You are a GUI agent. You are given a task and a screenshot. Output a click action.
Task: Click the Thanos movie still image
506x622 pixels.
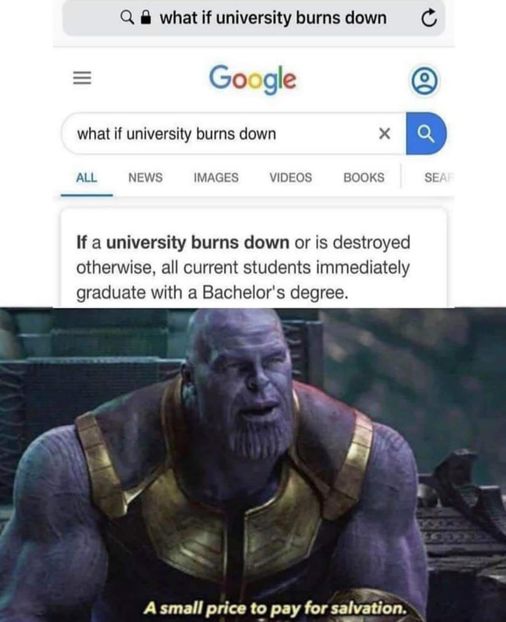point(253,465)
